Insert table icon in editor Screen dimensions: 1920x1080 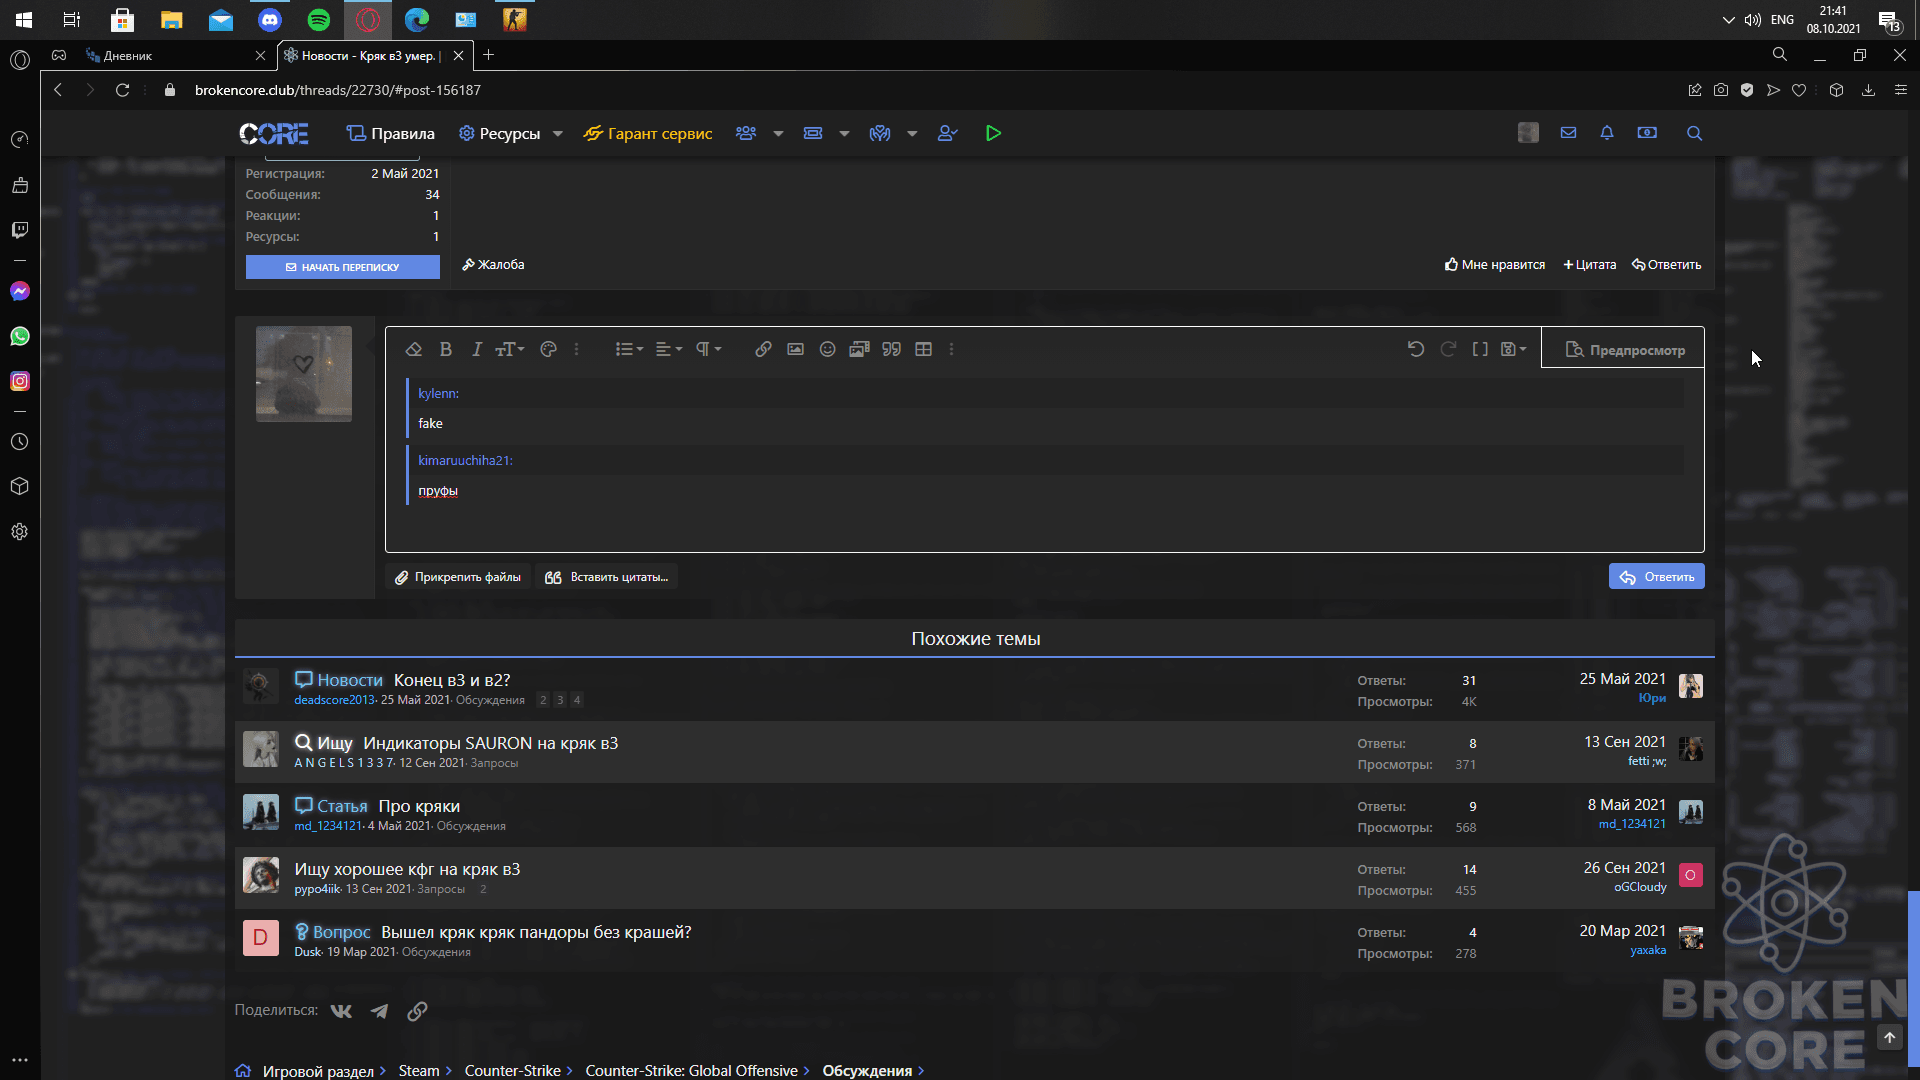pos(923,349)
